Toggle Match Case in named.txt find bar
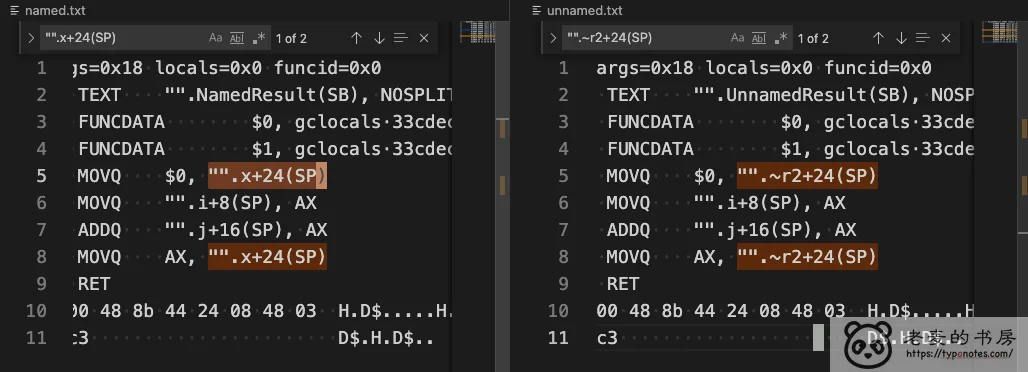This screenshot has width=1028, height=372. coord(216,38)
